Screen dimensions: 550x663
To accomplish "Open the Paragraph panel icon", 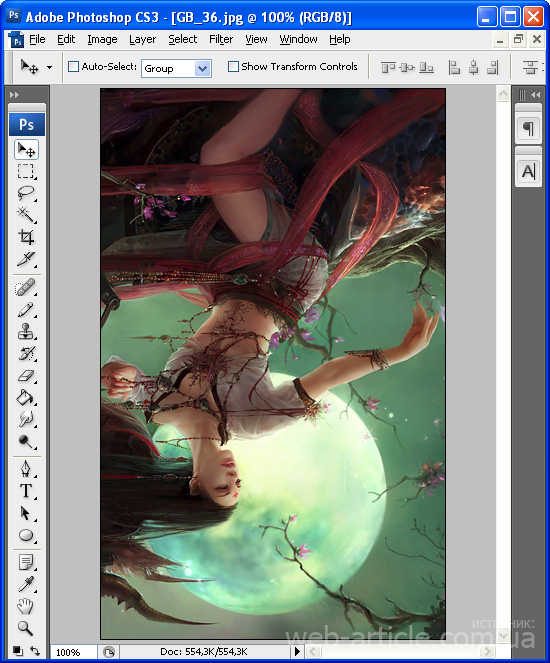I will [528, 128].
